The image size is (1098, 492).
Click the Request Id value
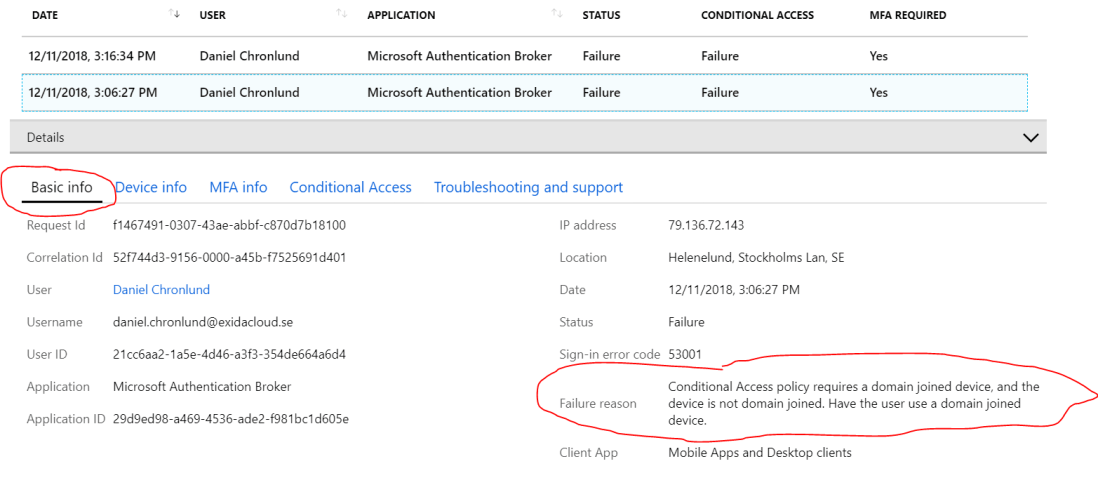click(229, 225)
